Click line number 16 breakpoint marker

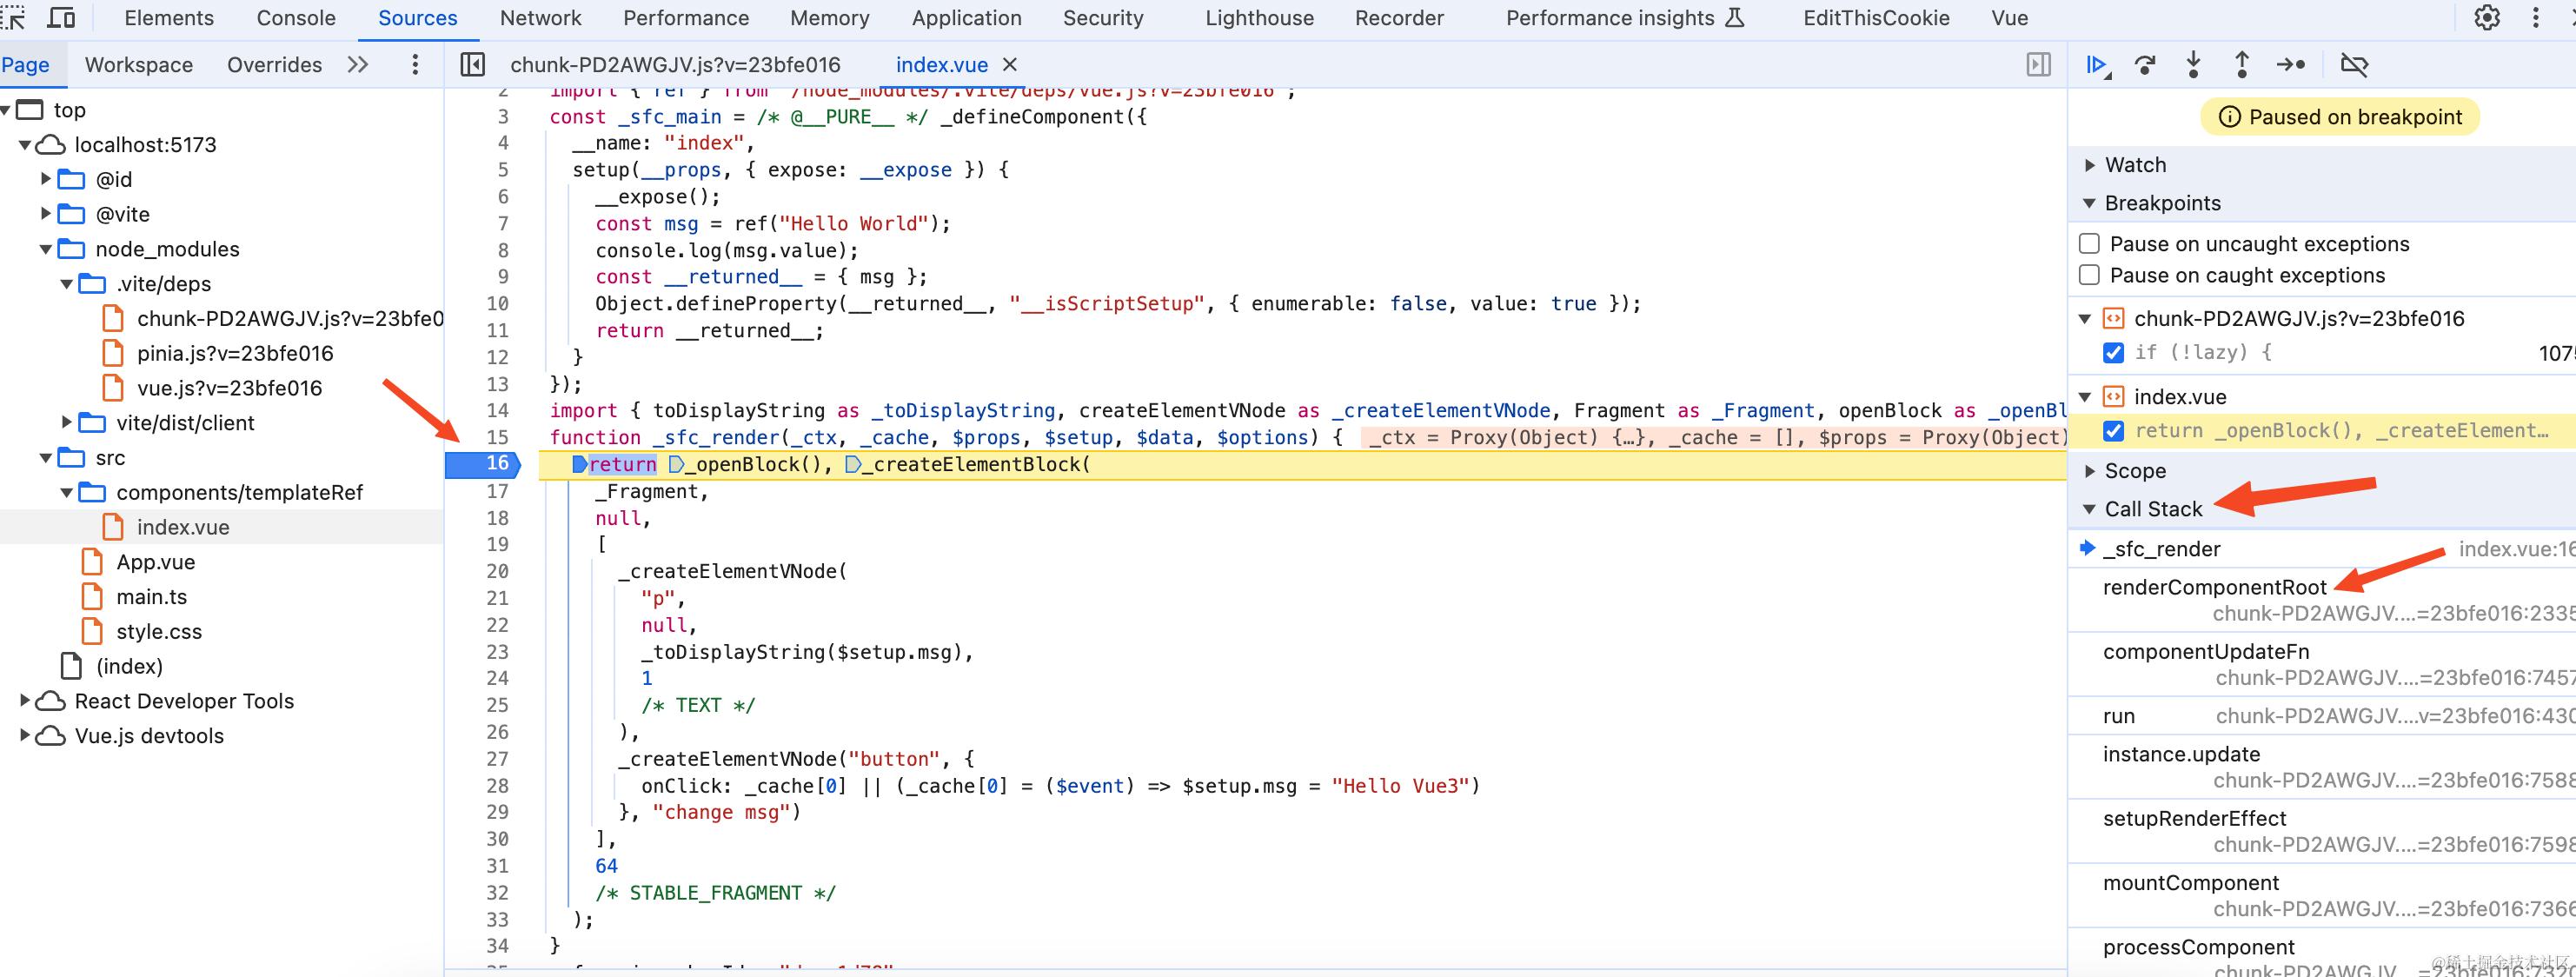497,464
